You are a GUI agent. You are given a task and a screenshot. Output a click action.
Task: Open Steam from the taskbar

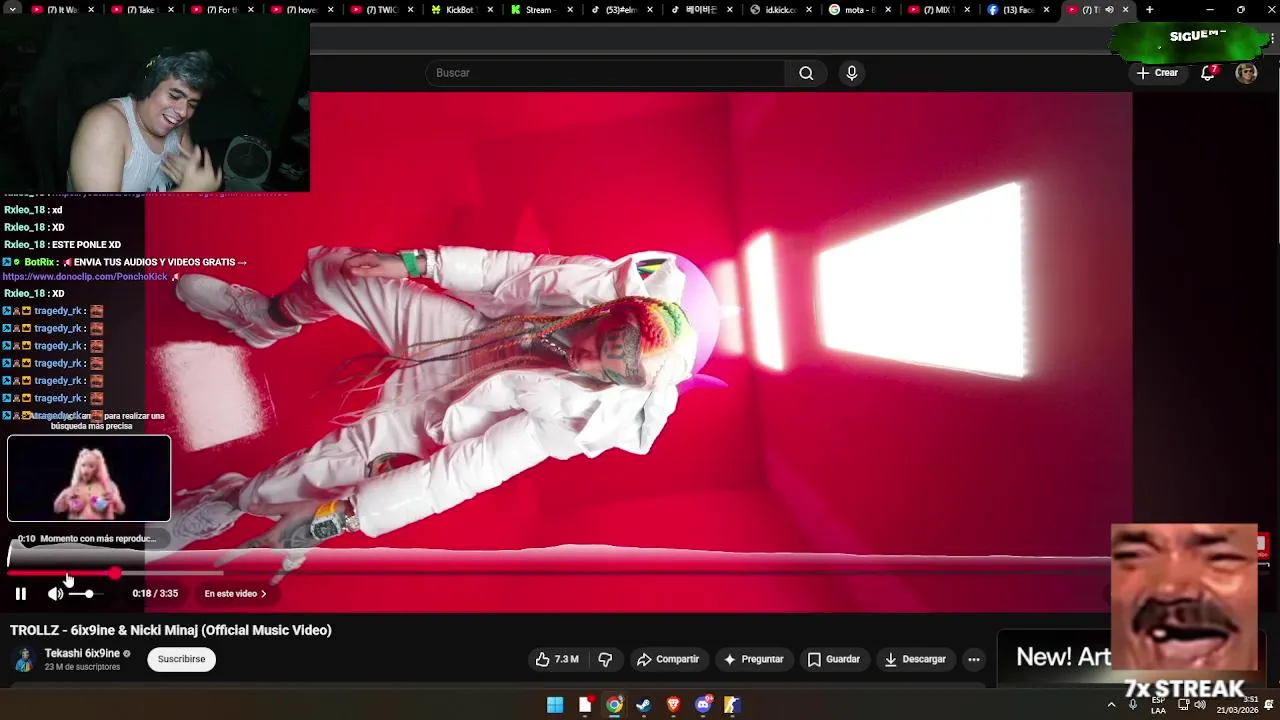643,705
